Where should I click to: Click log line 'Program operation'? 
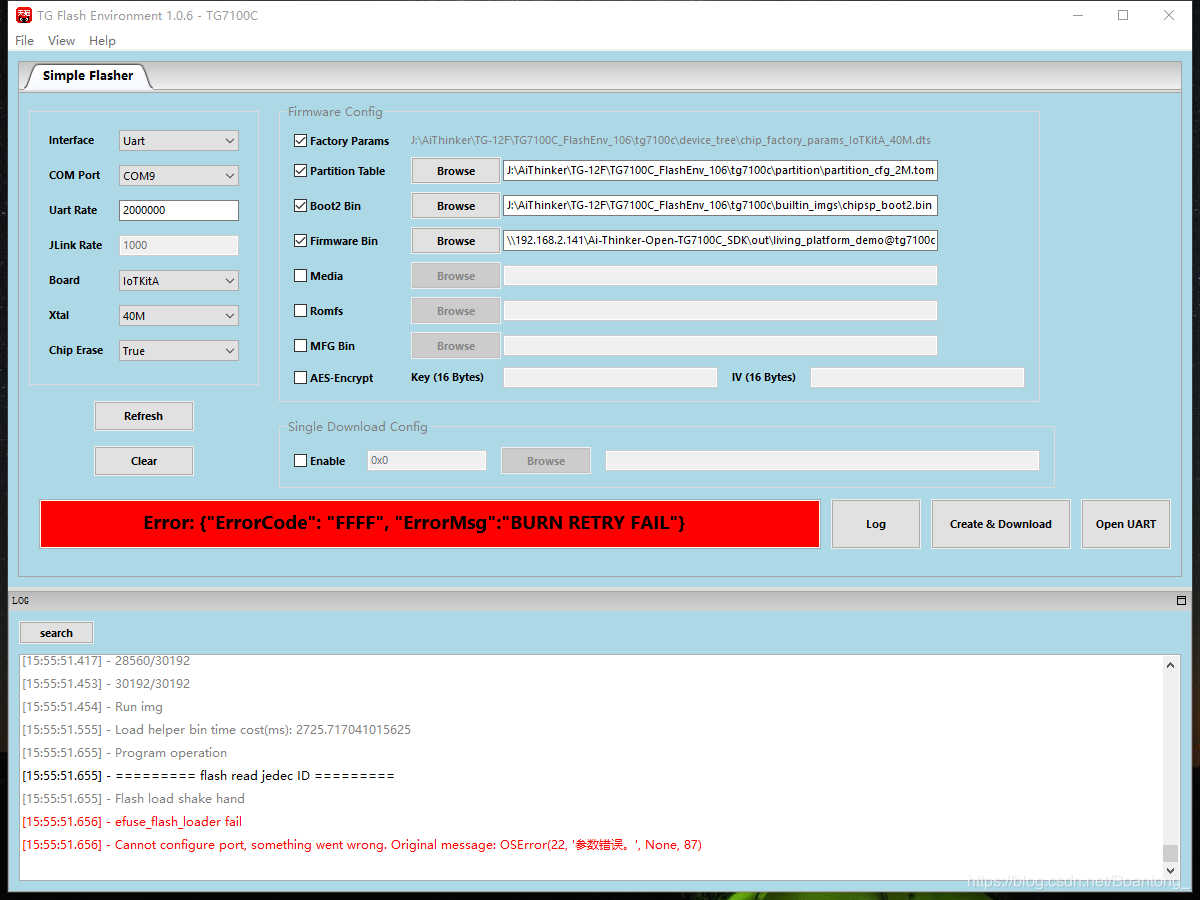click(x=125, y=753)
